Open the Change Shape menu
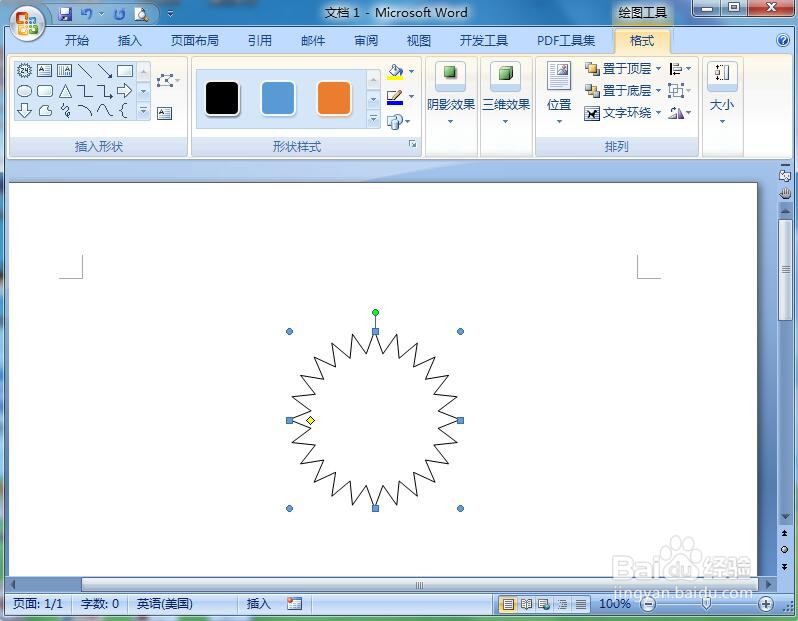This screenshot has height=621, width=798. click(398, 121)
